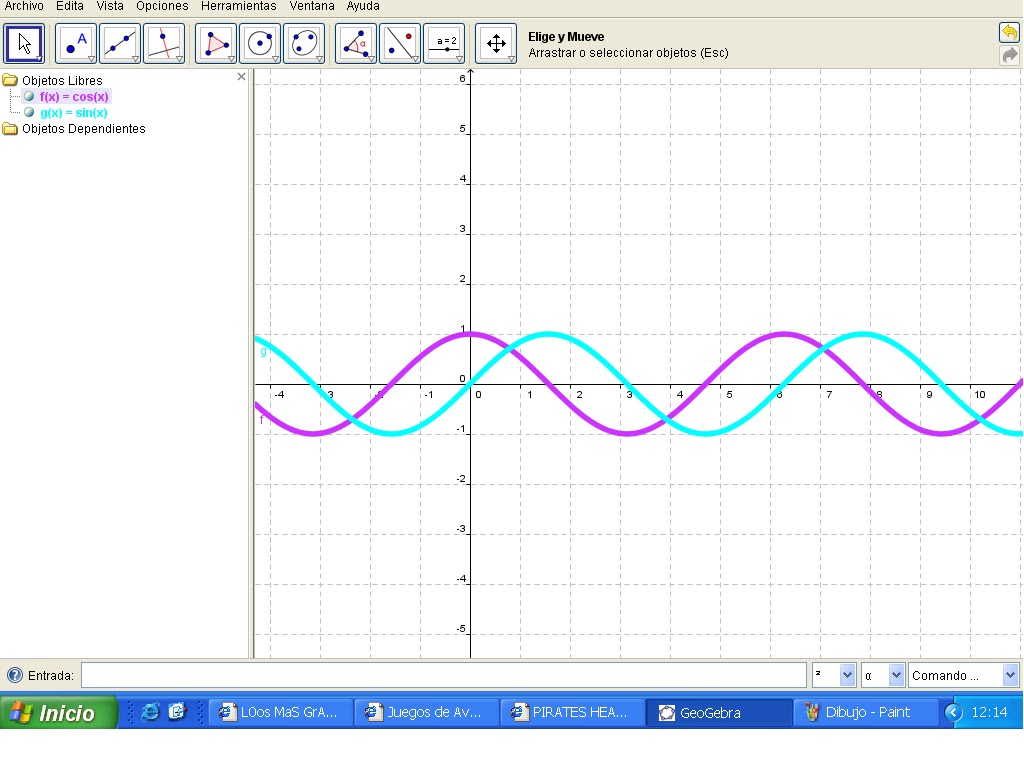Image resolution: width=1024 pixels, height=768 pixels.
Task: Switch to Juegos de Av... taskbar window
Action: pyautogui.click(x=426, y=712)
